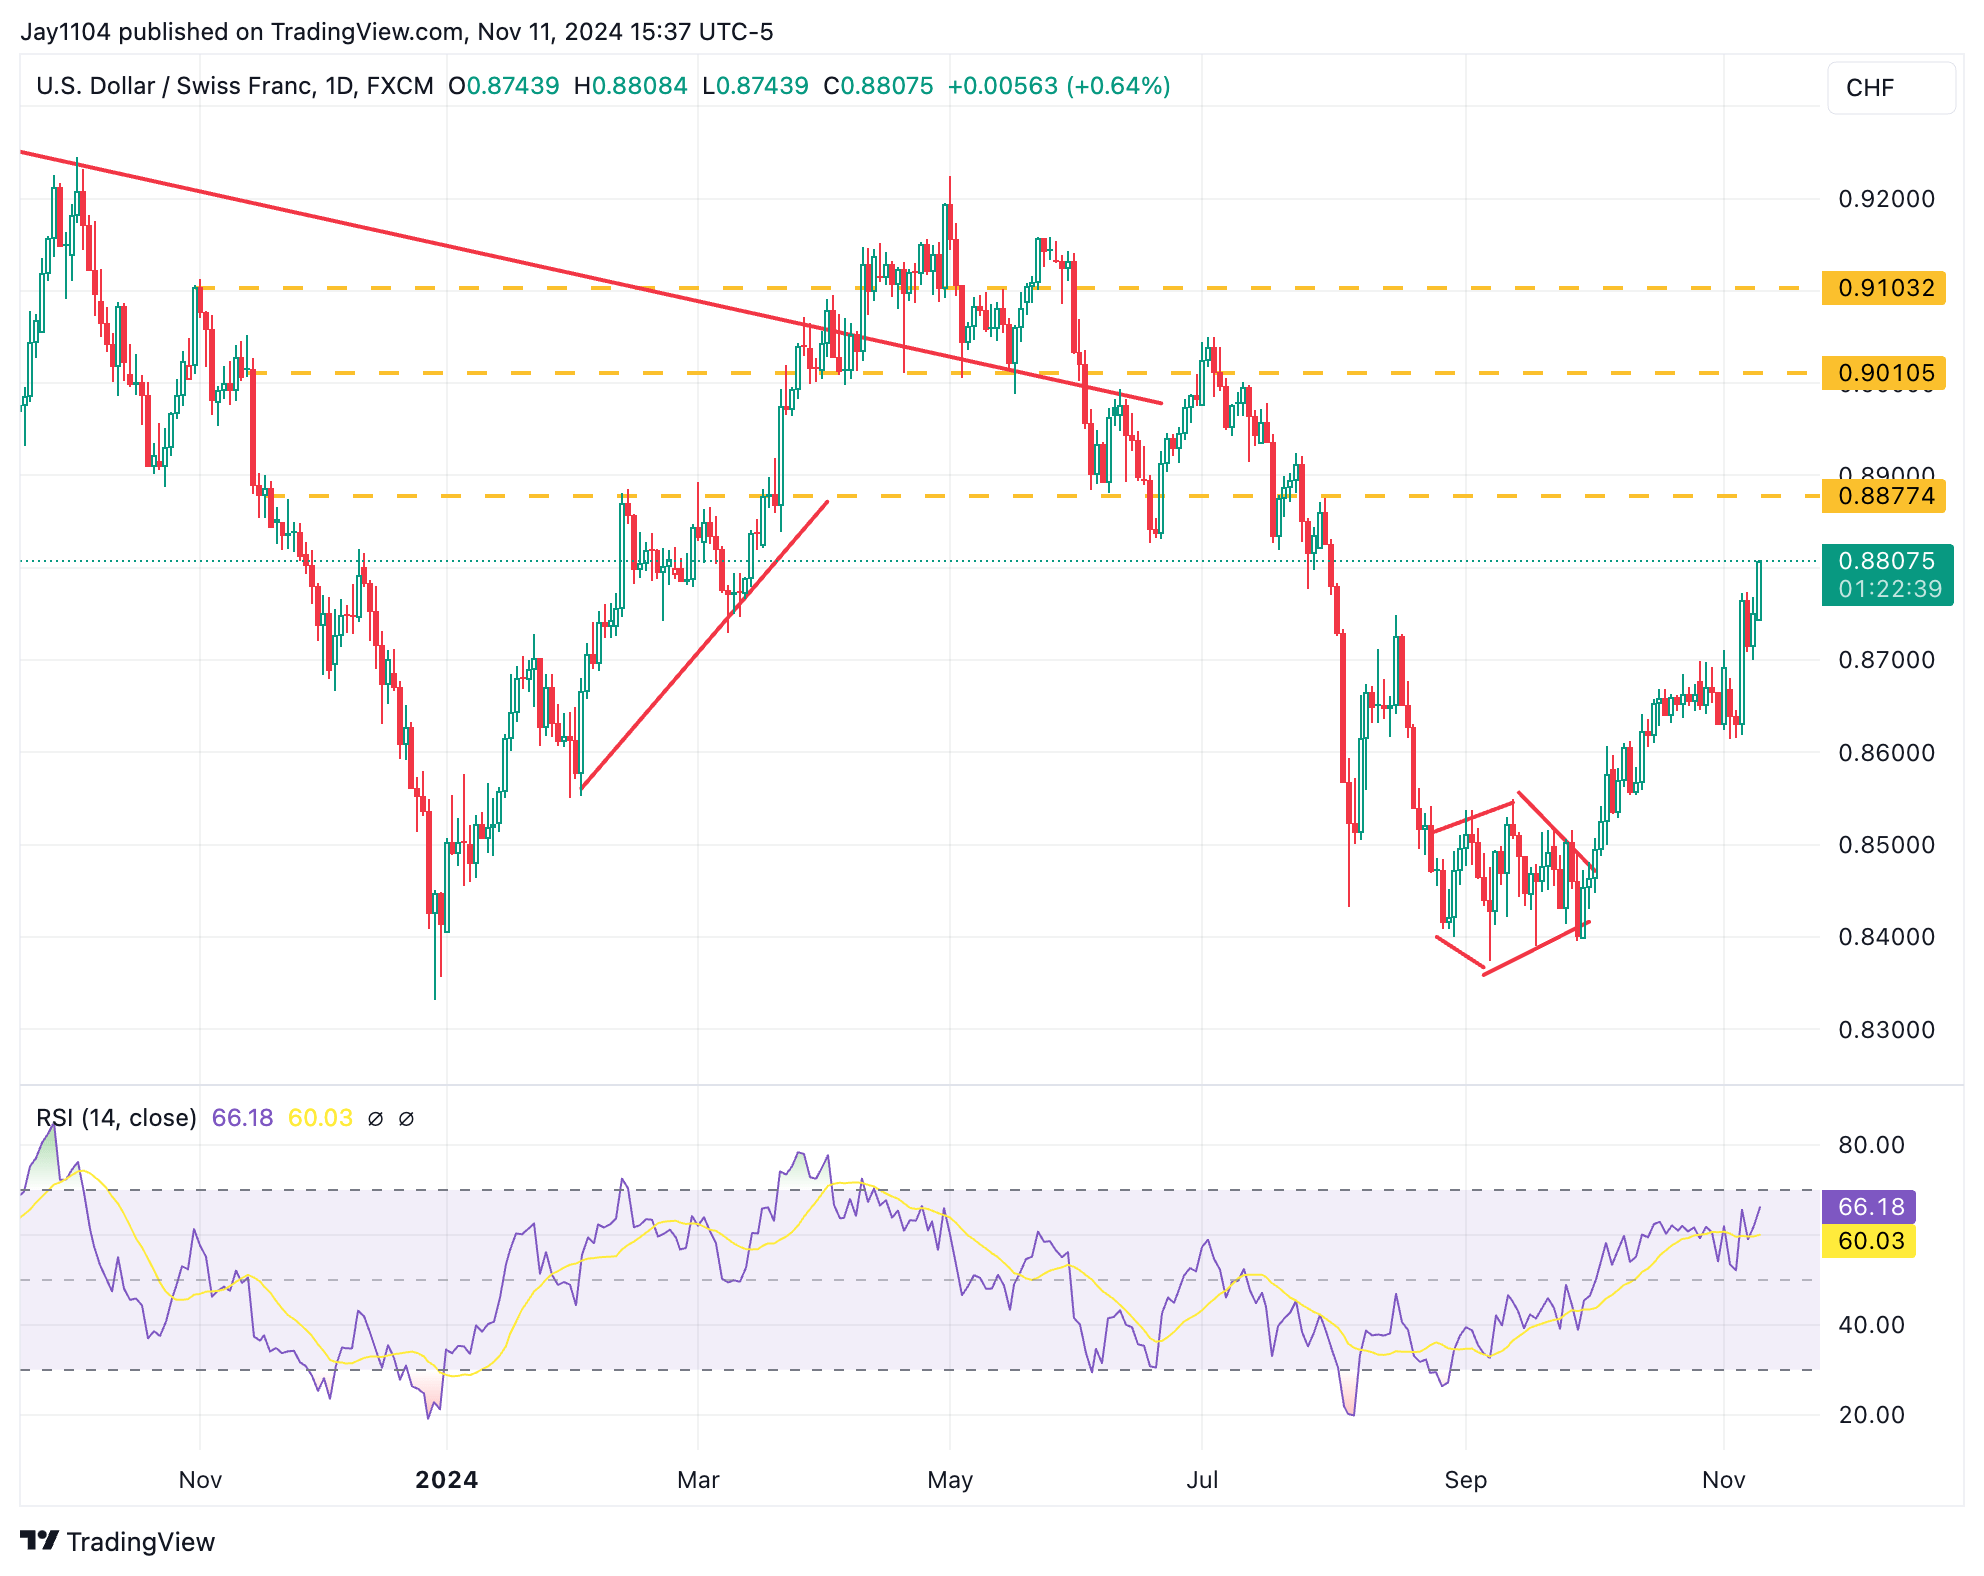Click the TradingView wordmark text in footer

[141, 1542]
